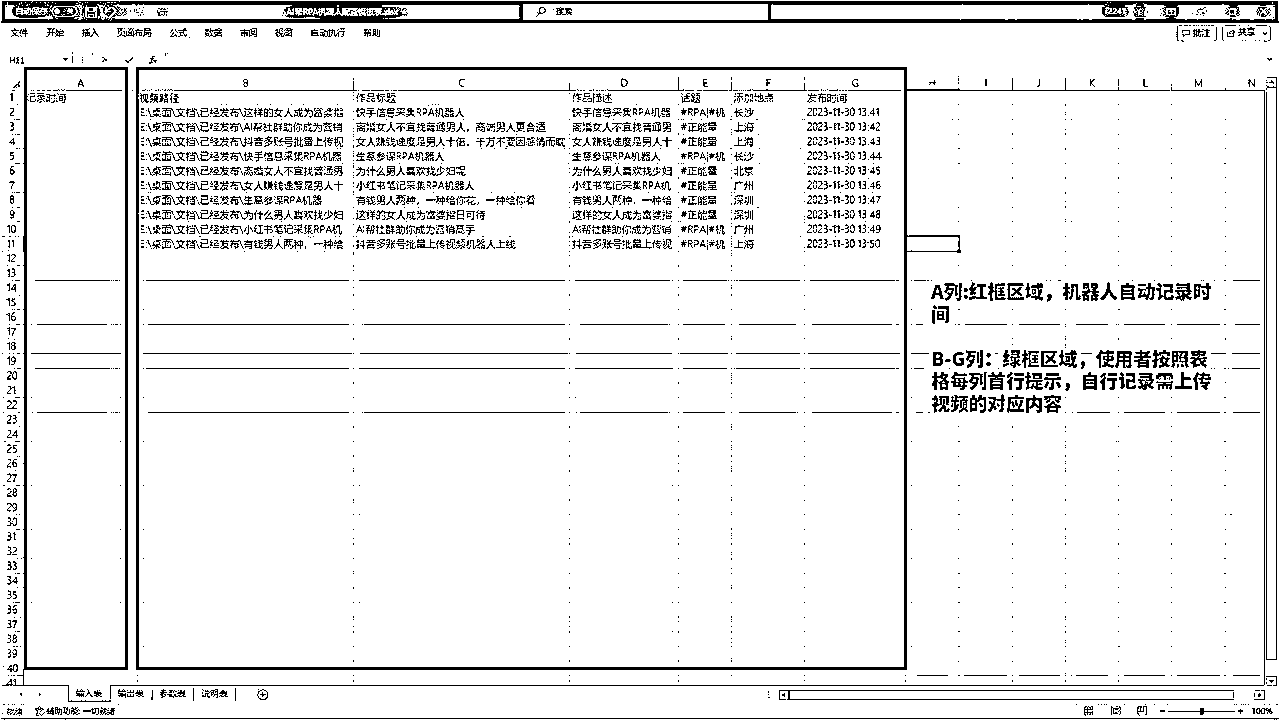Image resolution: width=1280 pixels, height=720 pixels.
Task: Select column G header
Action: click(855, 83)
